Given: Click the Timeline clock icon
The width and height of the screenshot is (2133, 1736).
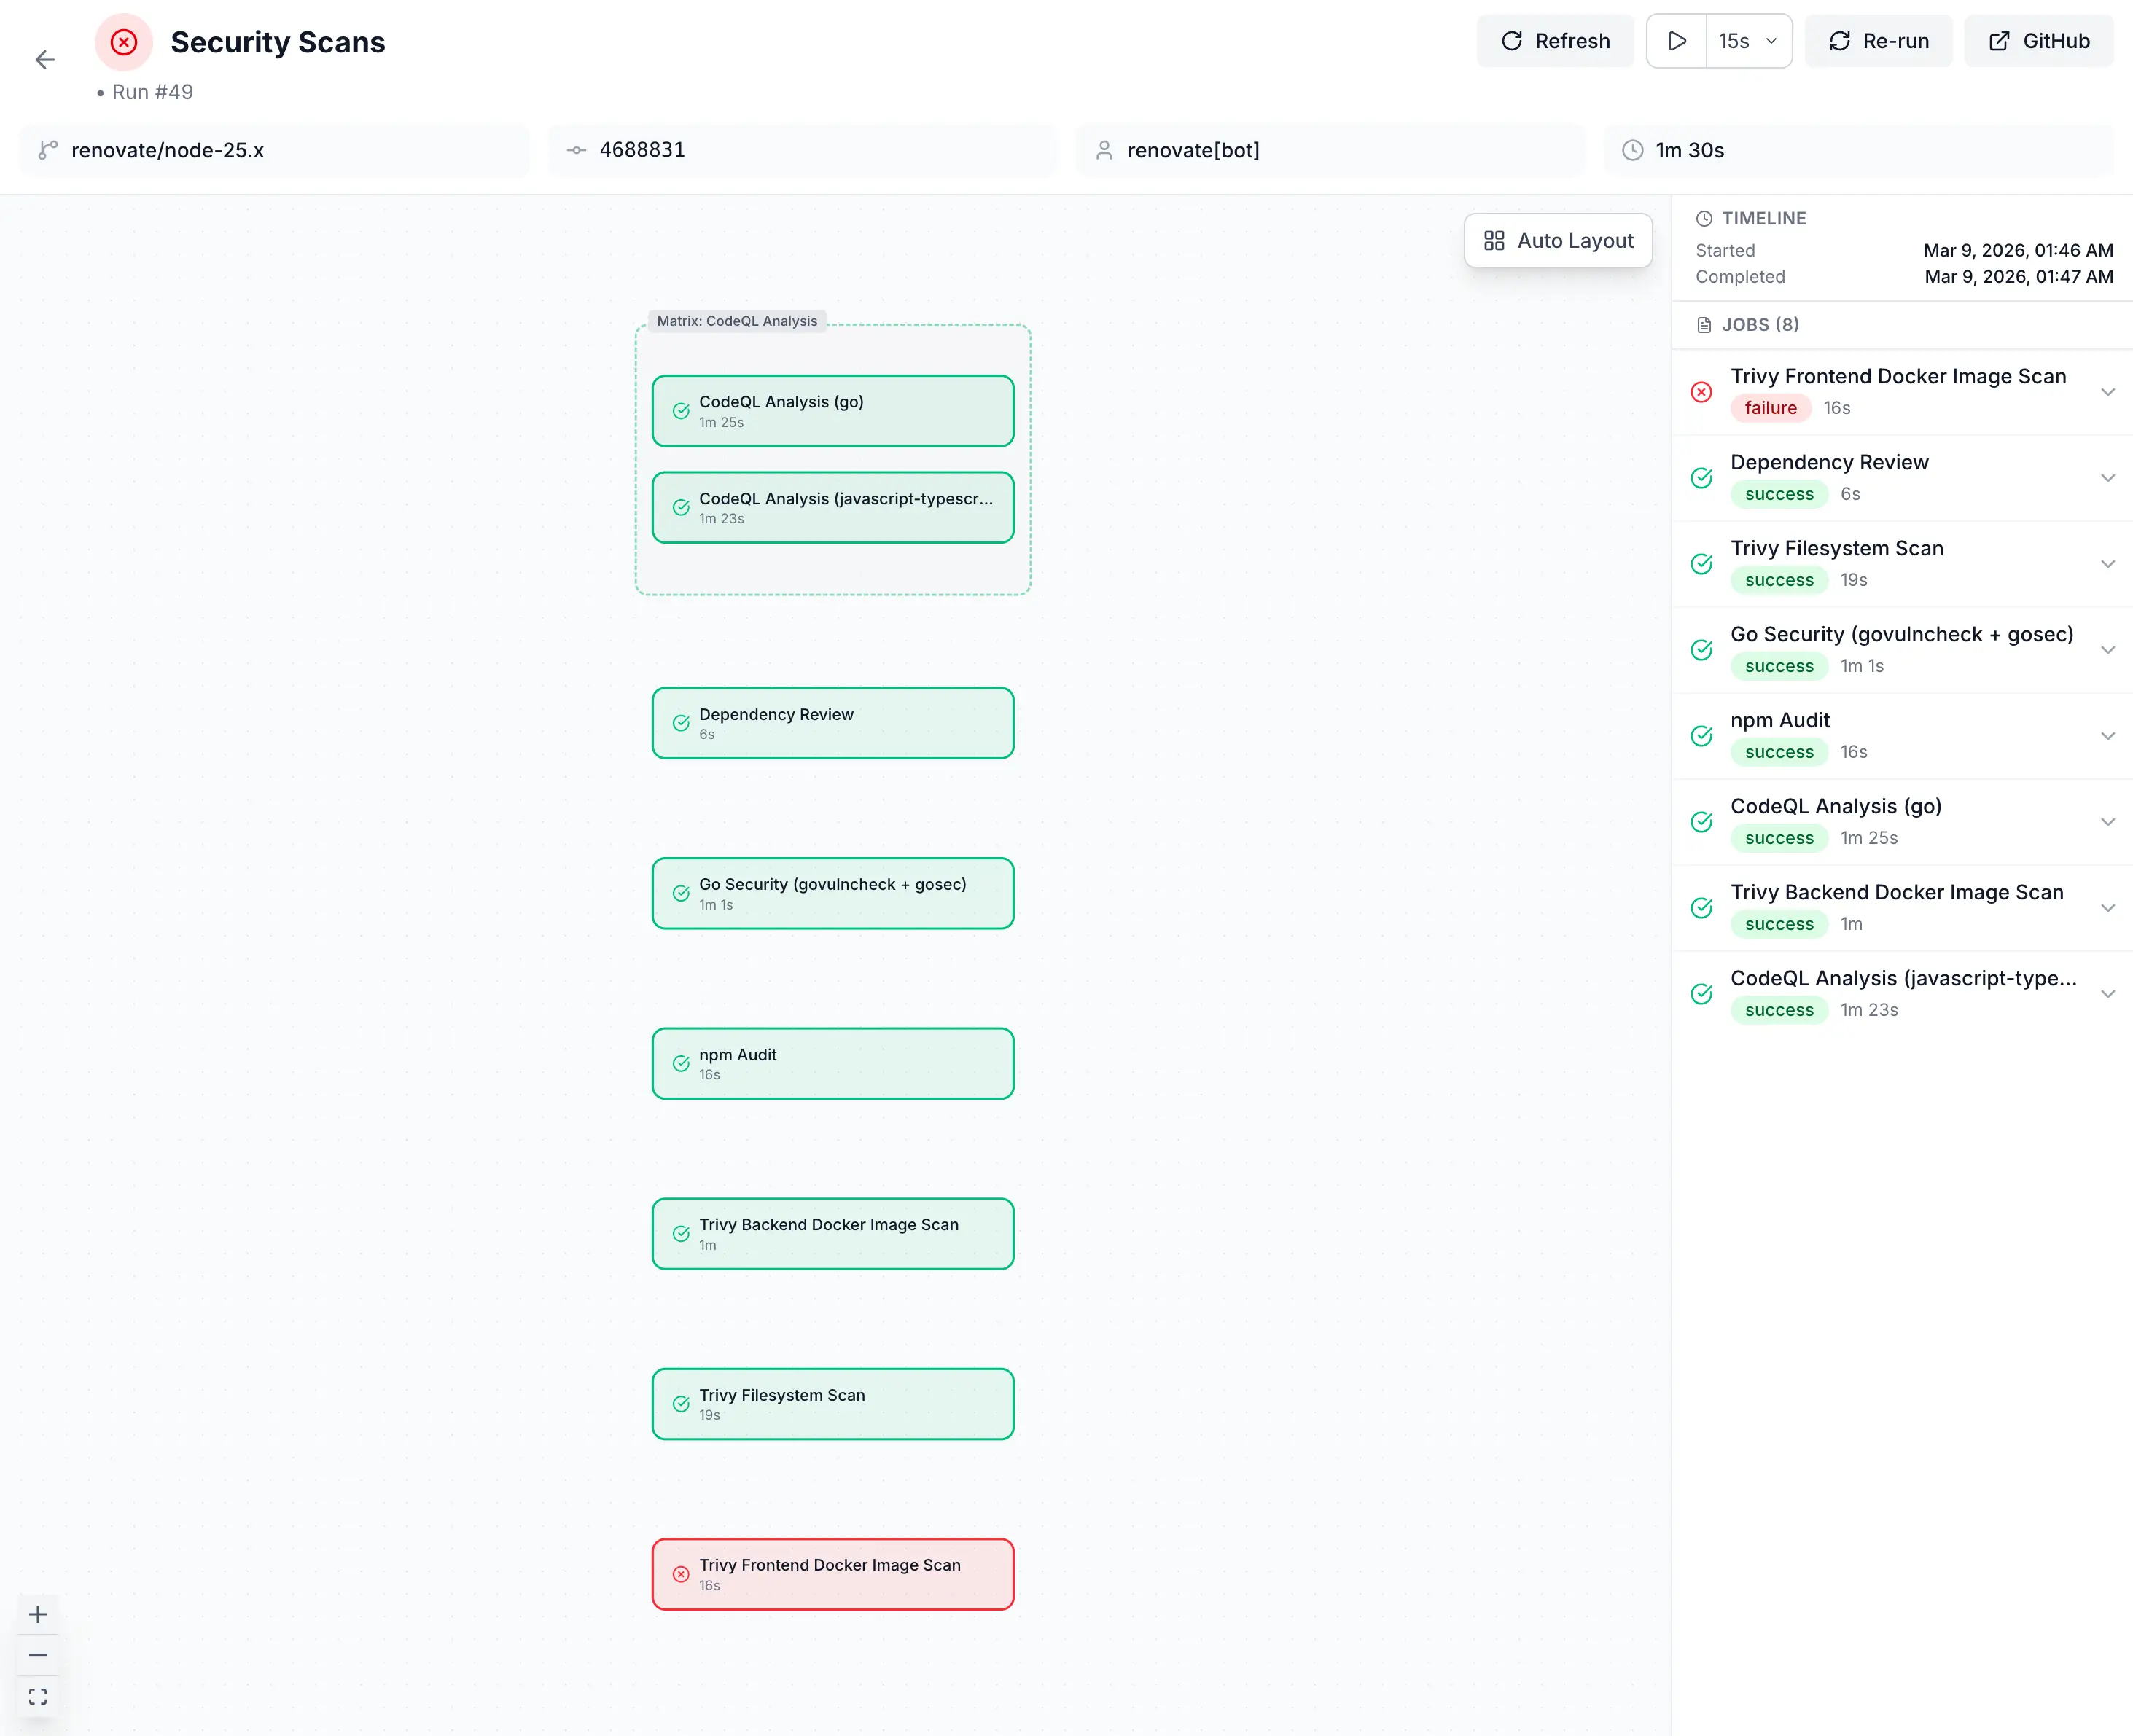Looking at the screenshot, I should coord(1704,218).
